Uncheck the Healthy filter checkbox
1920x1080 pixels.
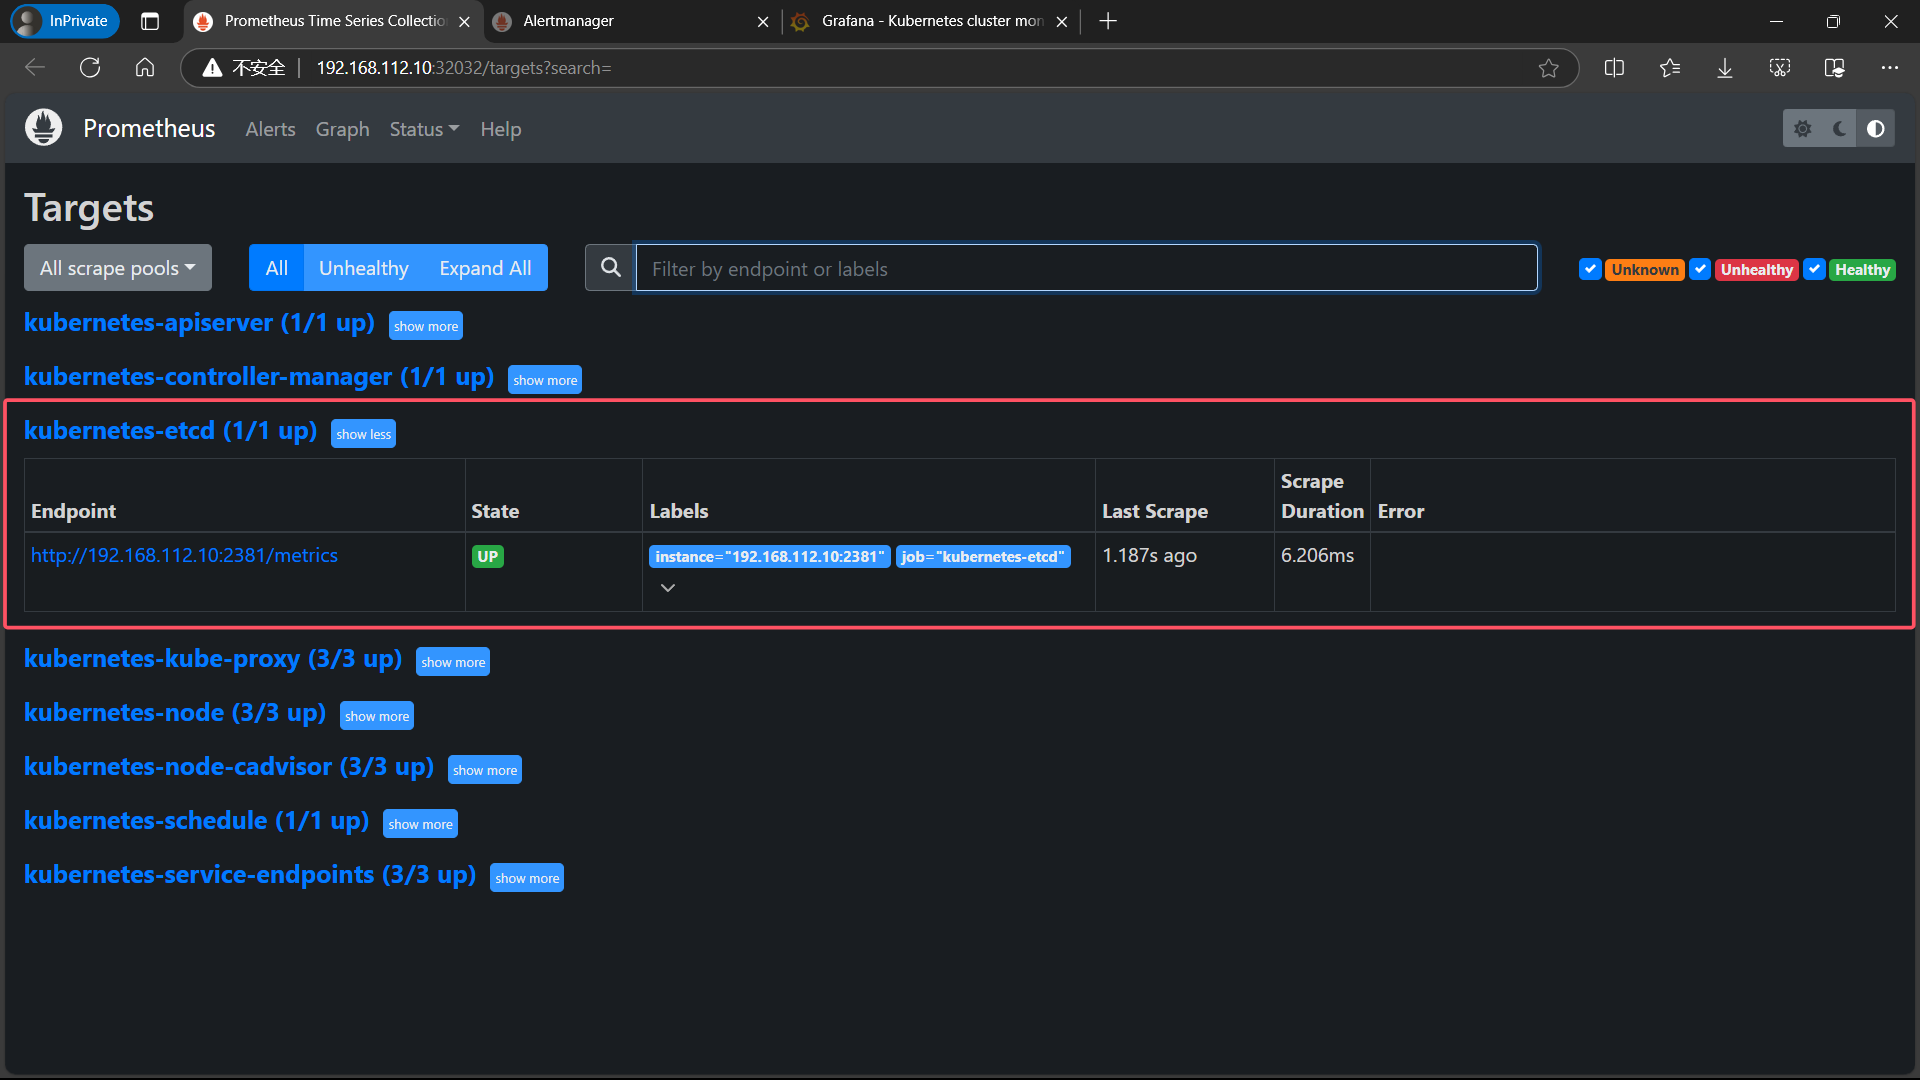pos(1814,269)
